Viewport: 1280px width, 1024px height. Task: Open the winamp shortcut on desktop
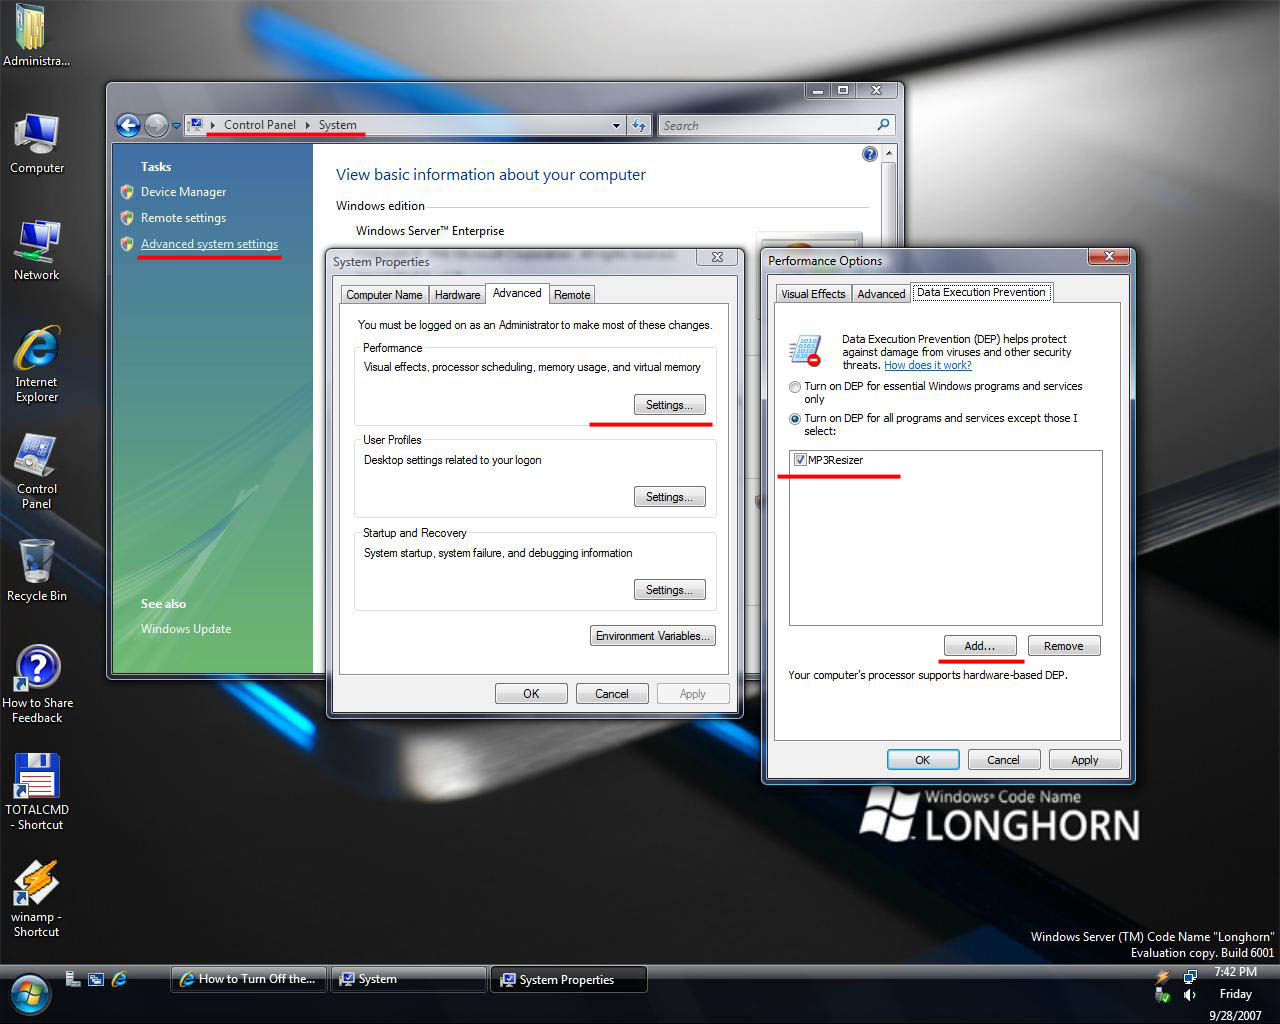[37, 884]
